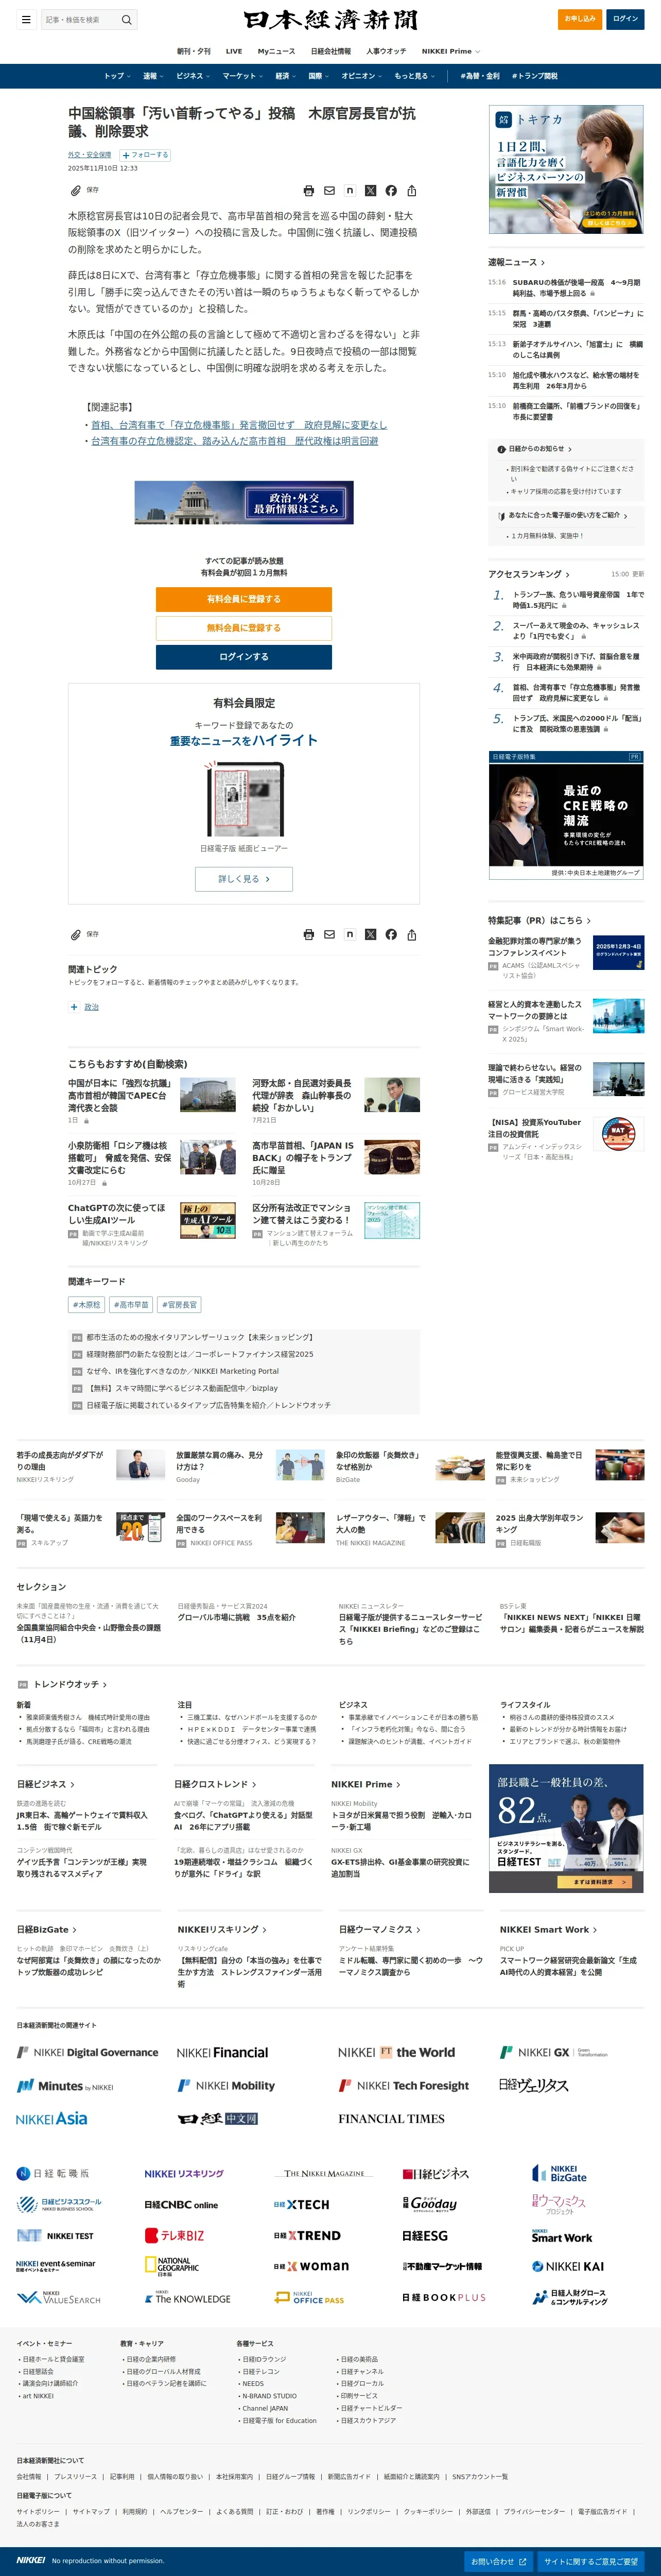Screen dimensions: 661x2576
Task: Open the NIKKEI Asia logo link
Action: point(52,2119)
